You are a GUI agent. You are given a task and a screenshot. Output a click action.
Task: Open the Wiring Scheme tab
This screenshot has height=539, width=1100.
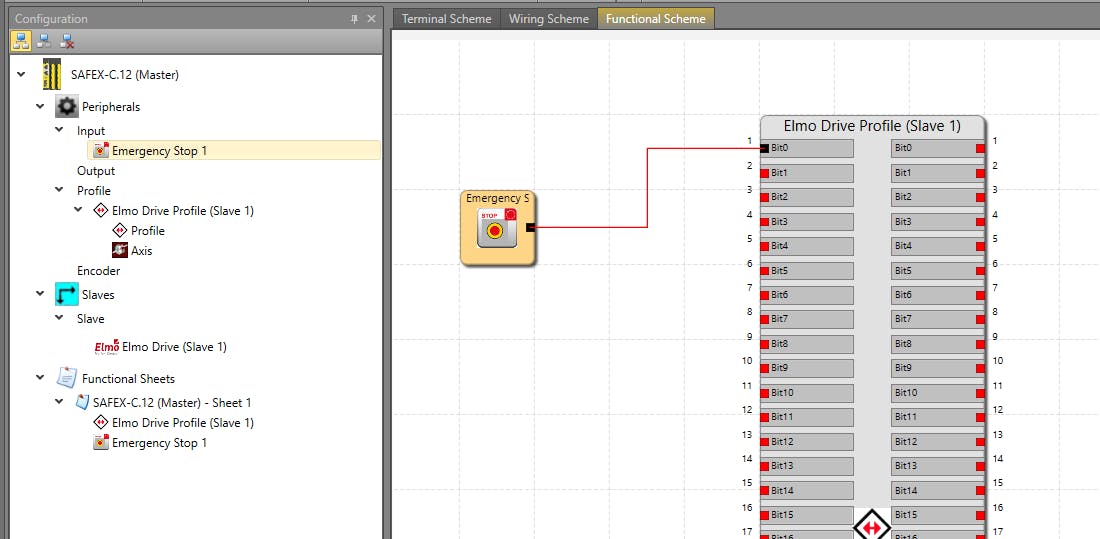[548, 19]
